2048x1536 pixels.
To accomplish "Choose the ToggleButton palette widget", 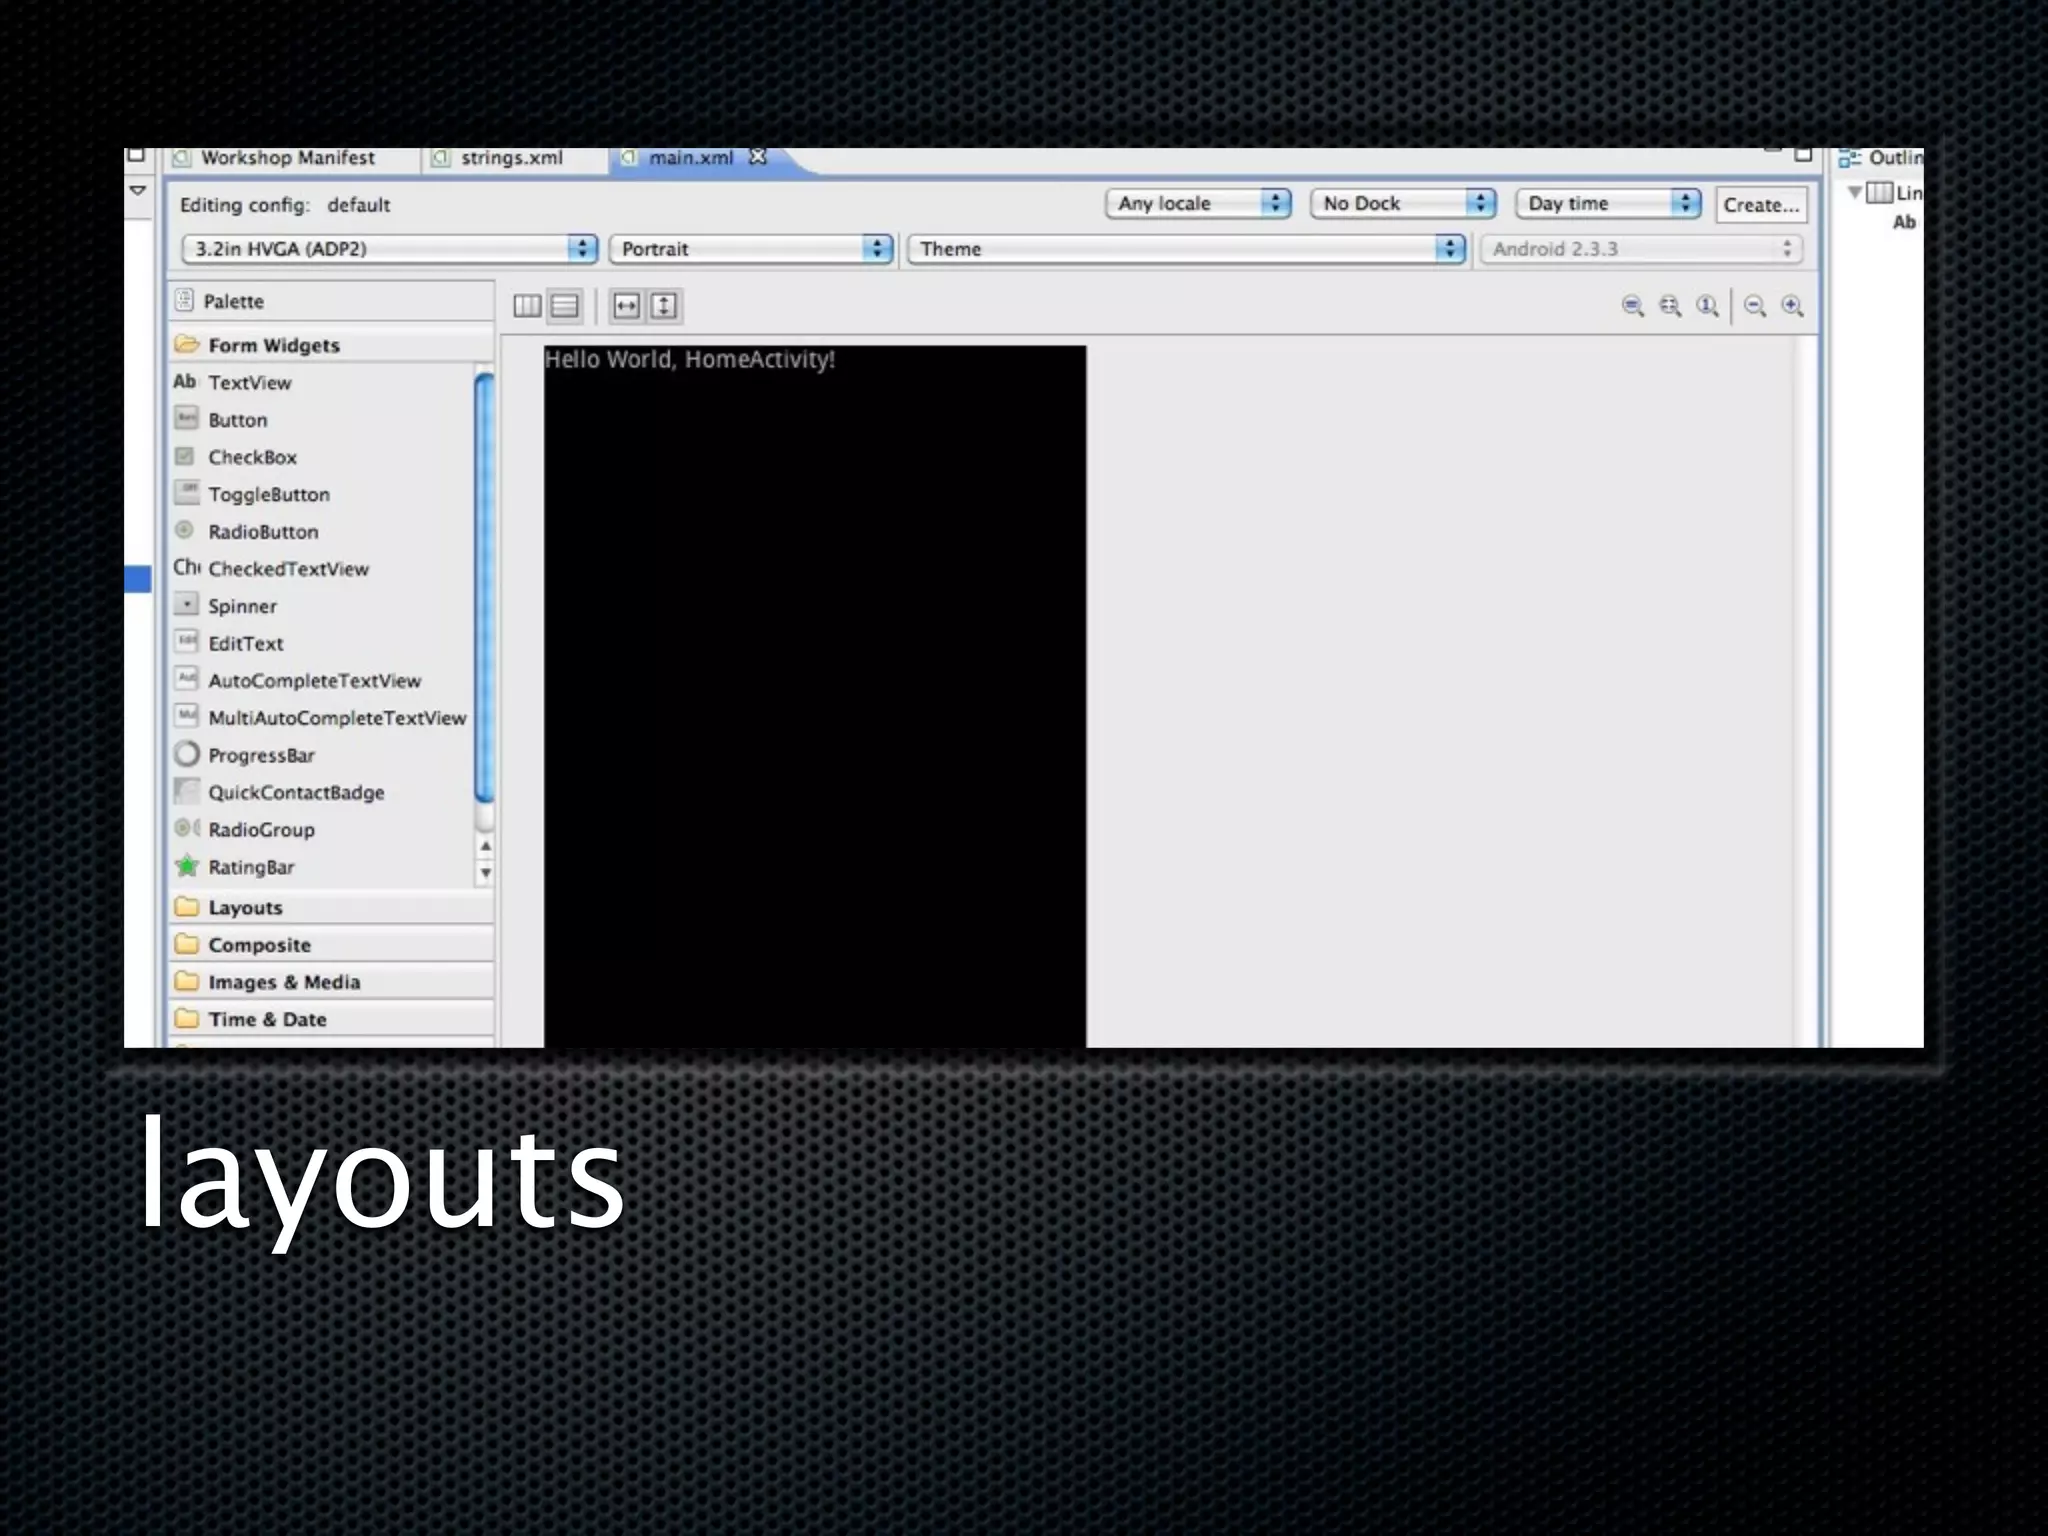I will coord(268,494).
